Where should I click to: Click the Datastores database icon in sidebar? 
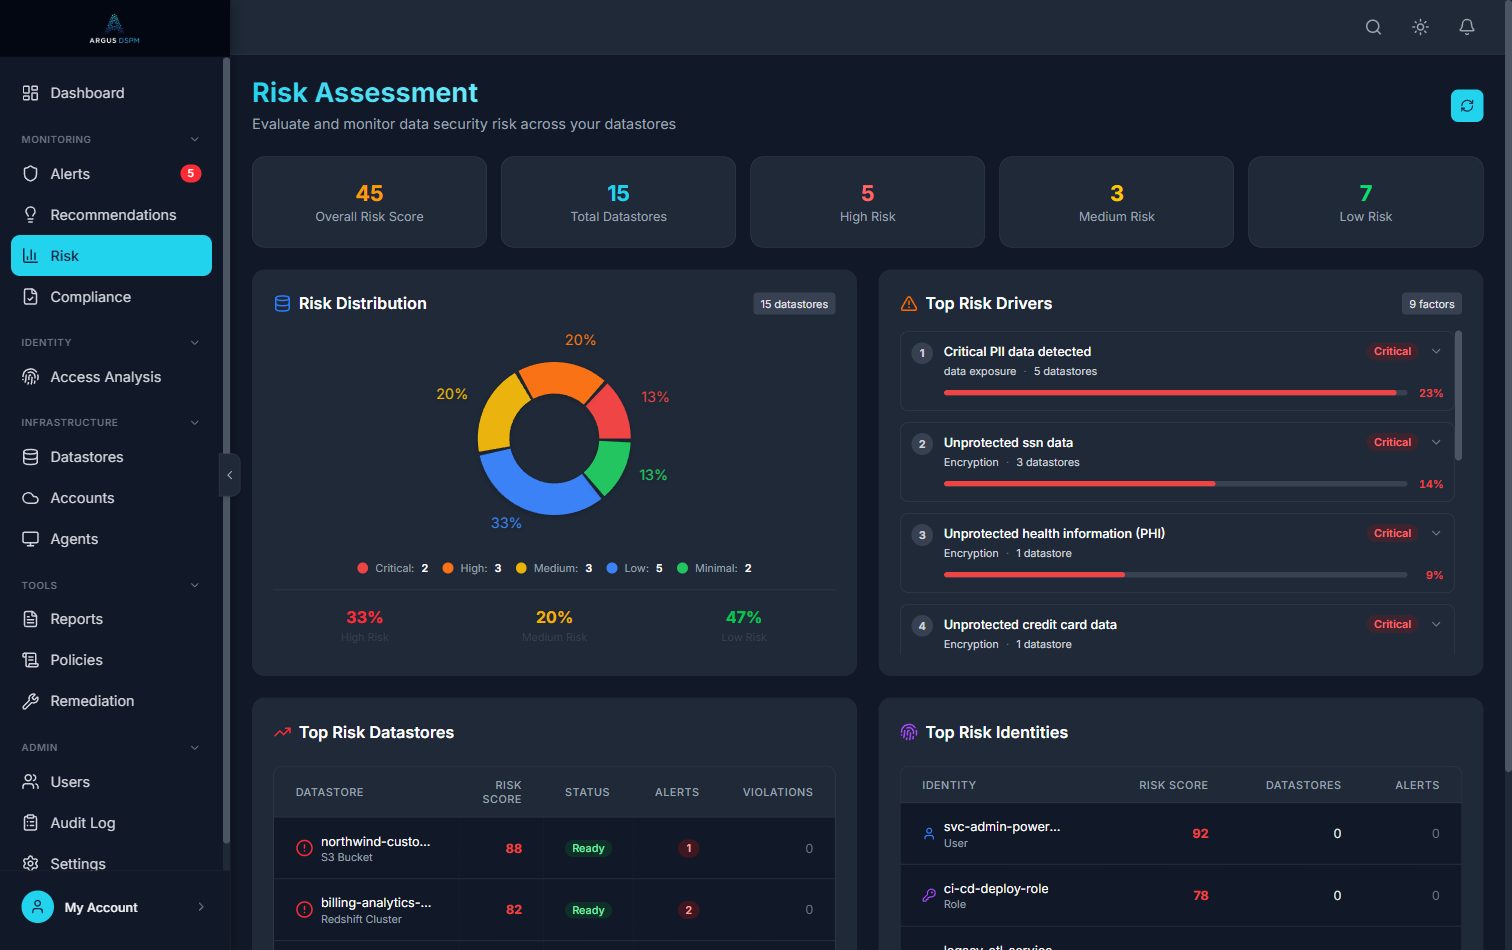30,457
